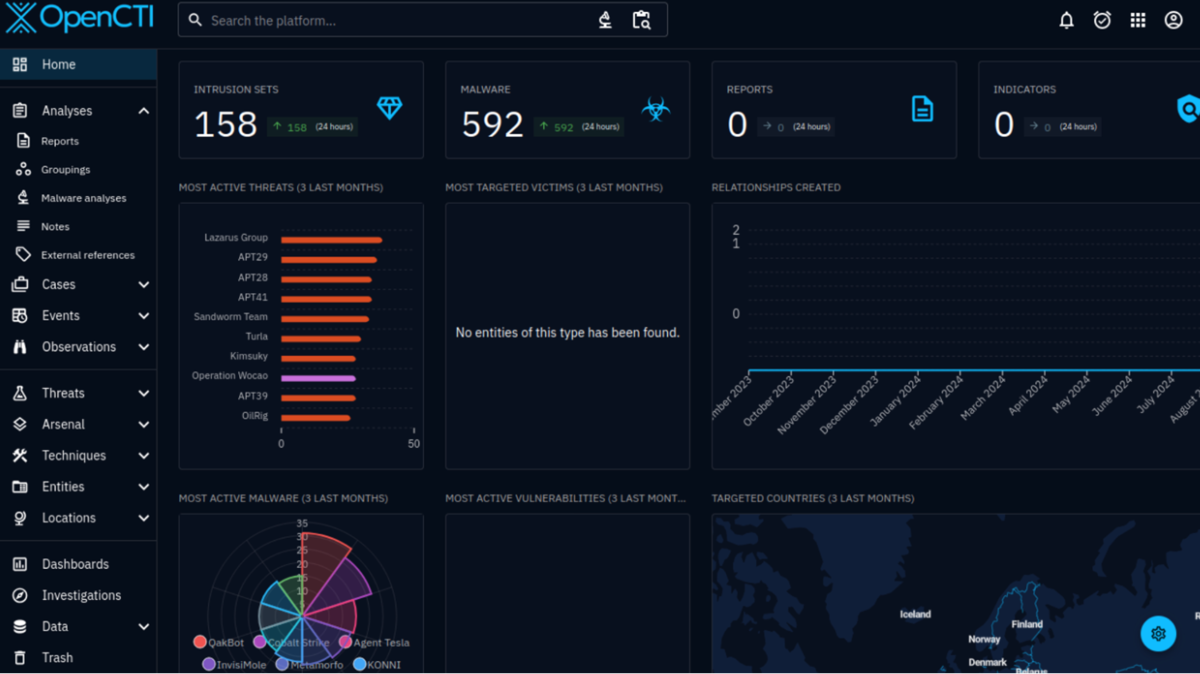
Task: Click the OilRig threat label
Action: 255,415
